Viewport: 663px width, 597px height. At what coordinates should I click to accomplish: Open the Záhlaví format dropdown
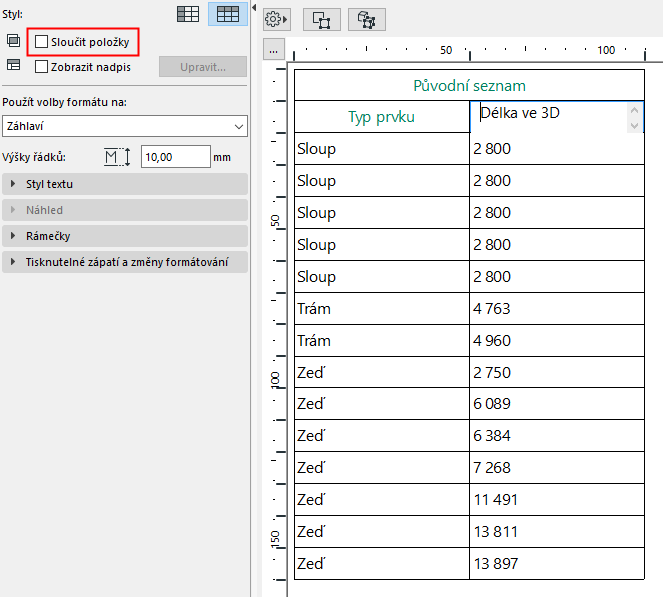(124, 126)
